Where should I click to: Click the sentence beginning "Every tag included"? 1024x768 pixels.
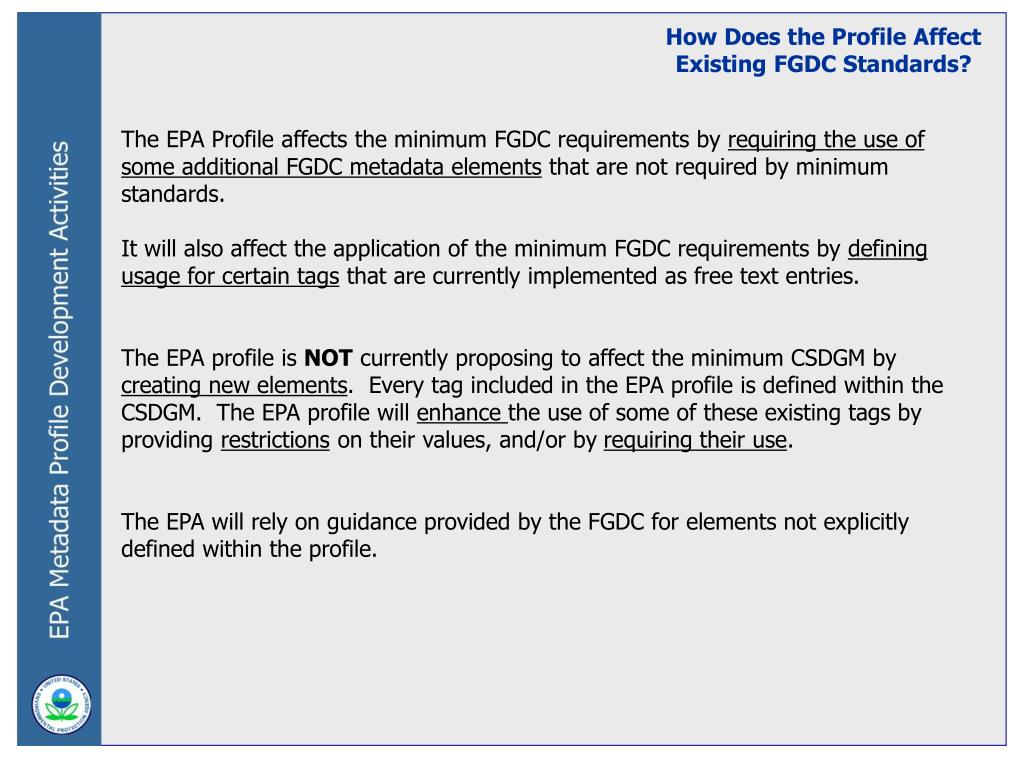[x=650, y=385]
